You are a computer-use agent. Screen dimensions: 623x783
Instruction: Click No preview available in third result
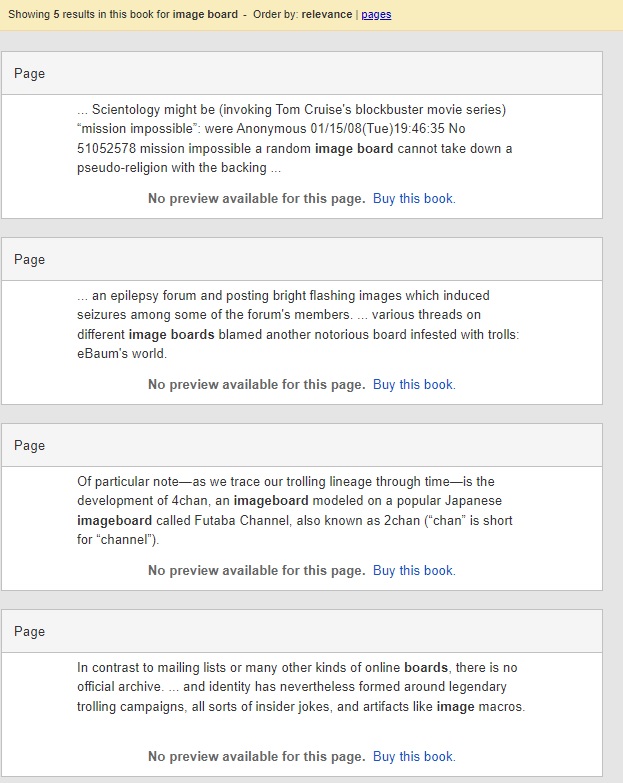pyautogui.click(x=256, y=570)
